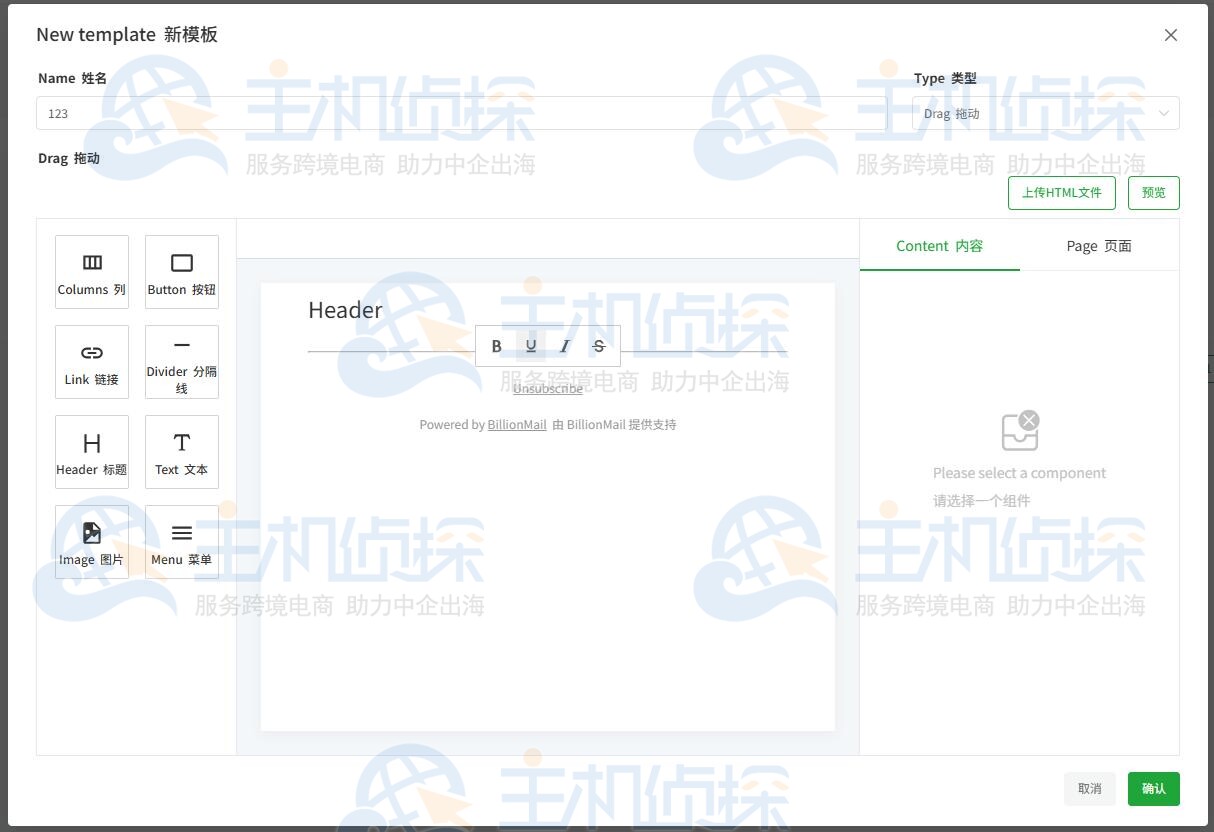The image size is (1214, 832).
Task: Toggle strikethrough formatting
Action: coord(599,345)
